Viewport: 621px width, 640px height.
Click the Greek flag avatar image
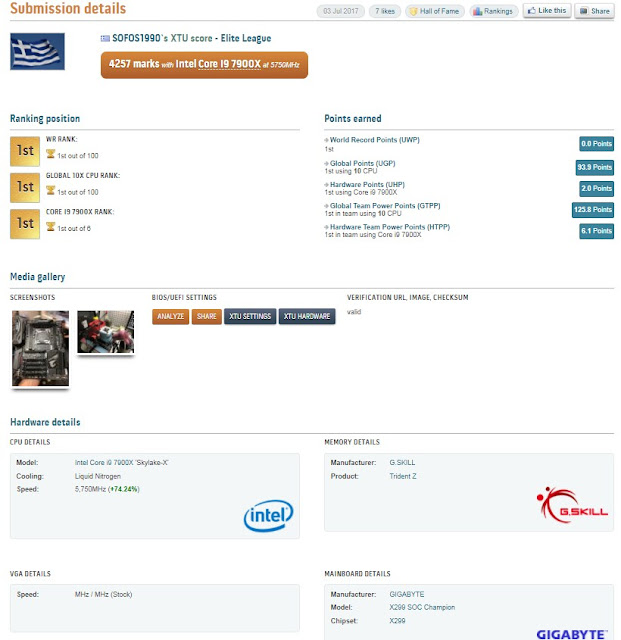[x=37, y=51]
